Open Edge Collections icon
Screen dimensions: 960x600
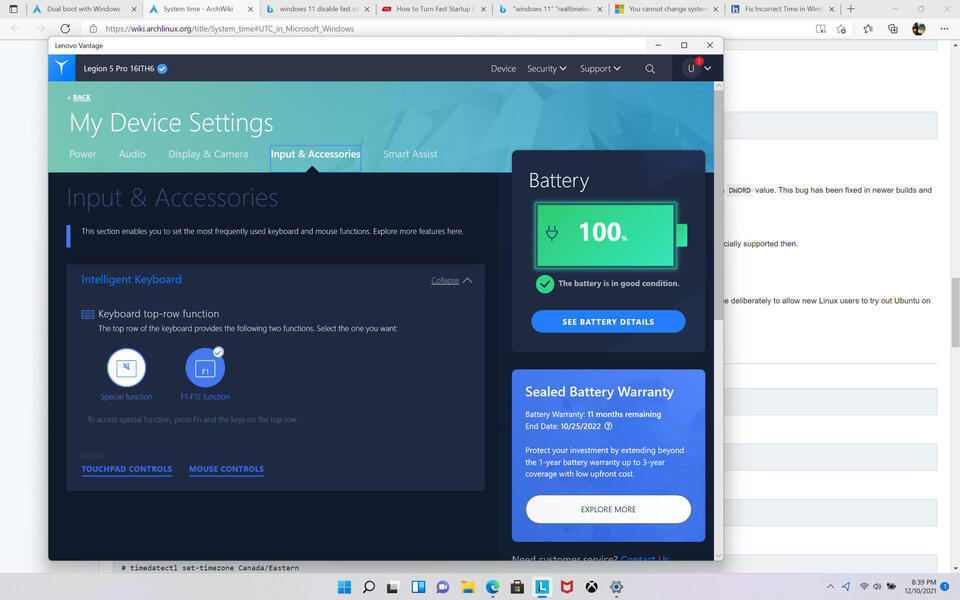[x=893, y=29]
